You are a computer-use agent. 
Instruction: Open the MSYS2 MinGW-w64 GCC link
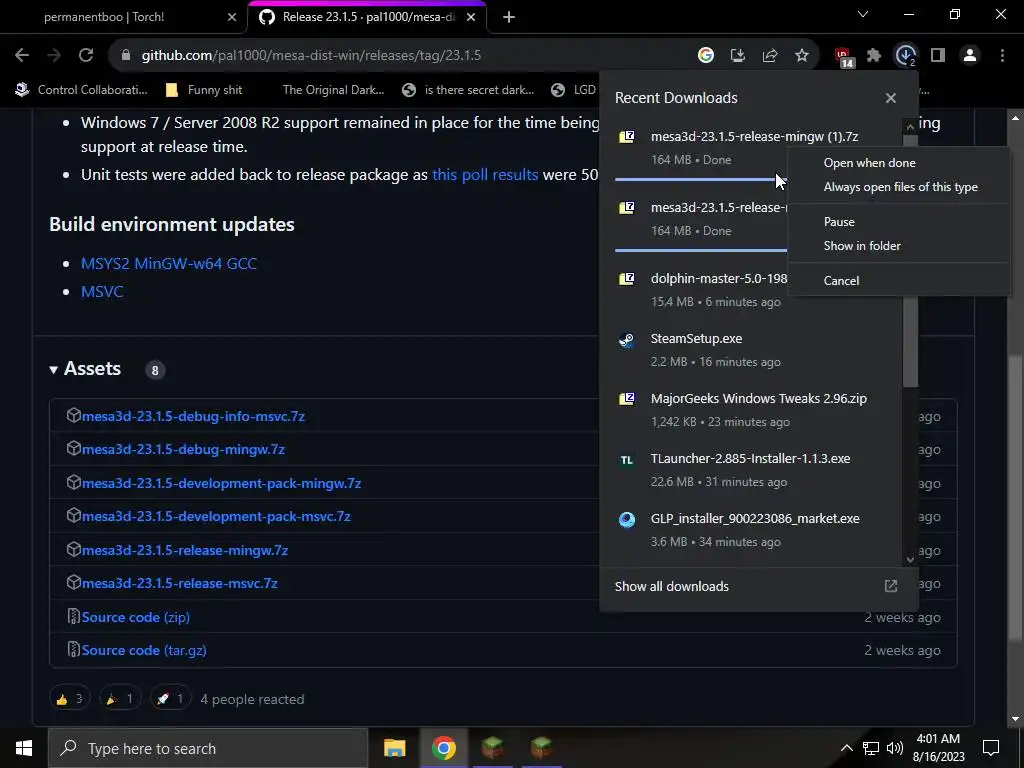[x=168, y=264]
